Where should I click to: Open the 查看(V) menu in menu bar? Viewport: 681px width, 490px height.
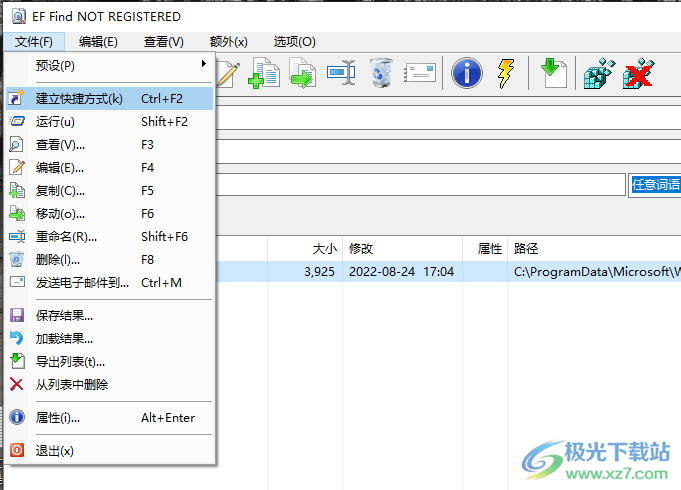pos(164,42)
